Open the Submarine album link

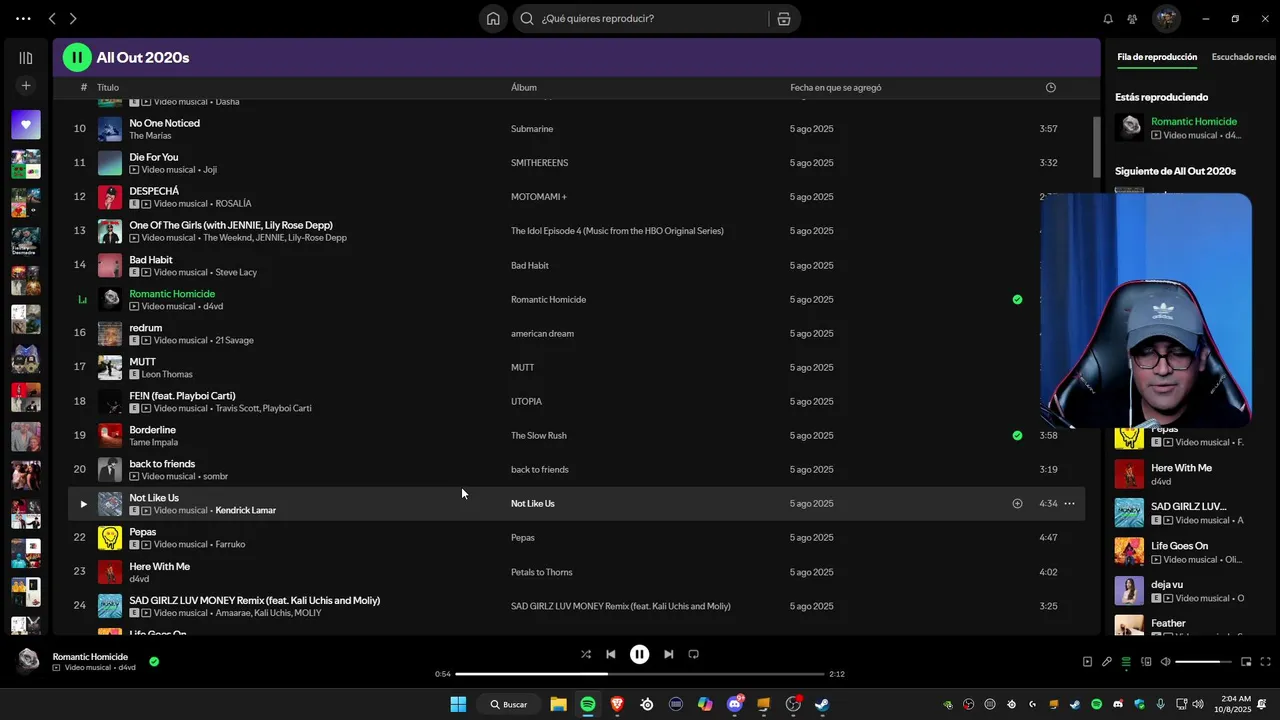[x=532, y=129]
